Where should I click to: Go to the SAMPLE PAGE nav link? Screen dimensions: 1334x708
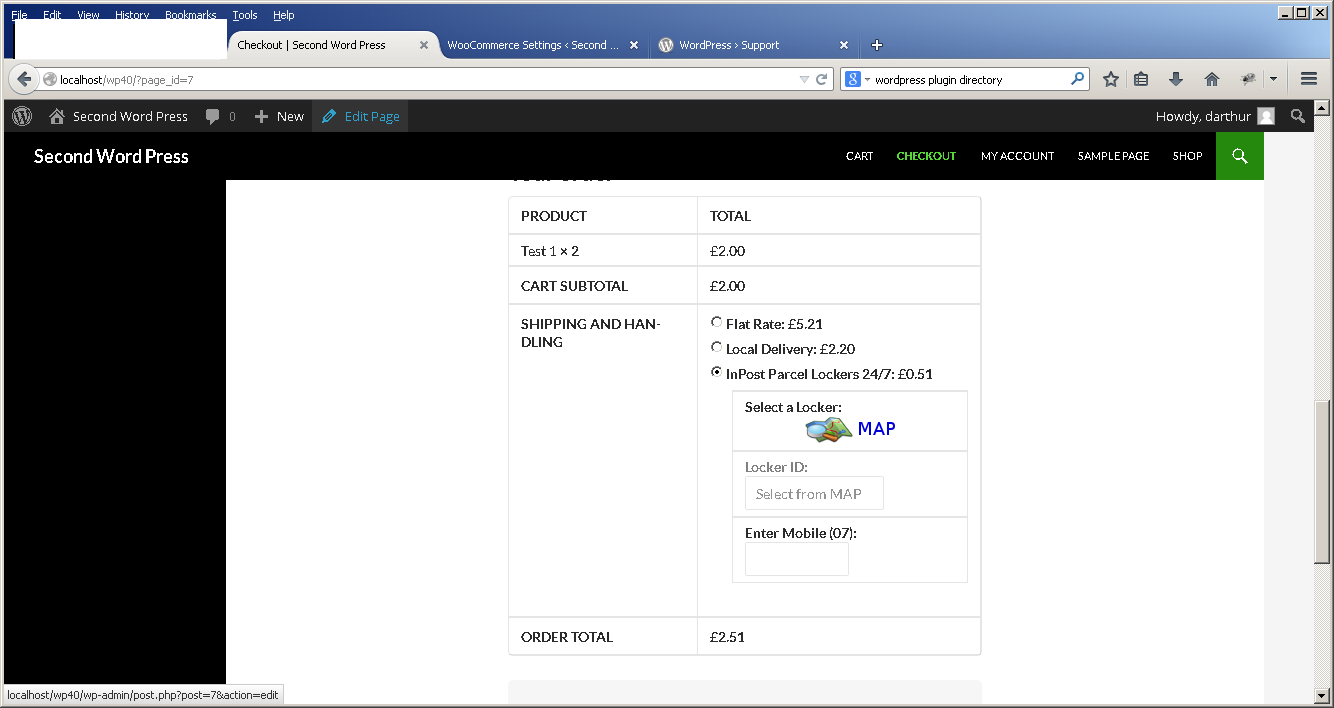tap(1113, 156)
